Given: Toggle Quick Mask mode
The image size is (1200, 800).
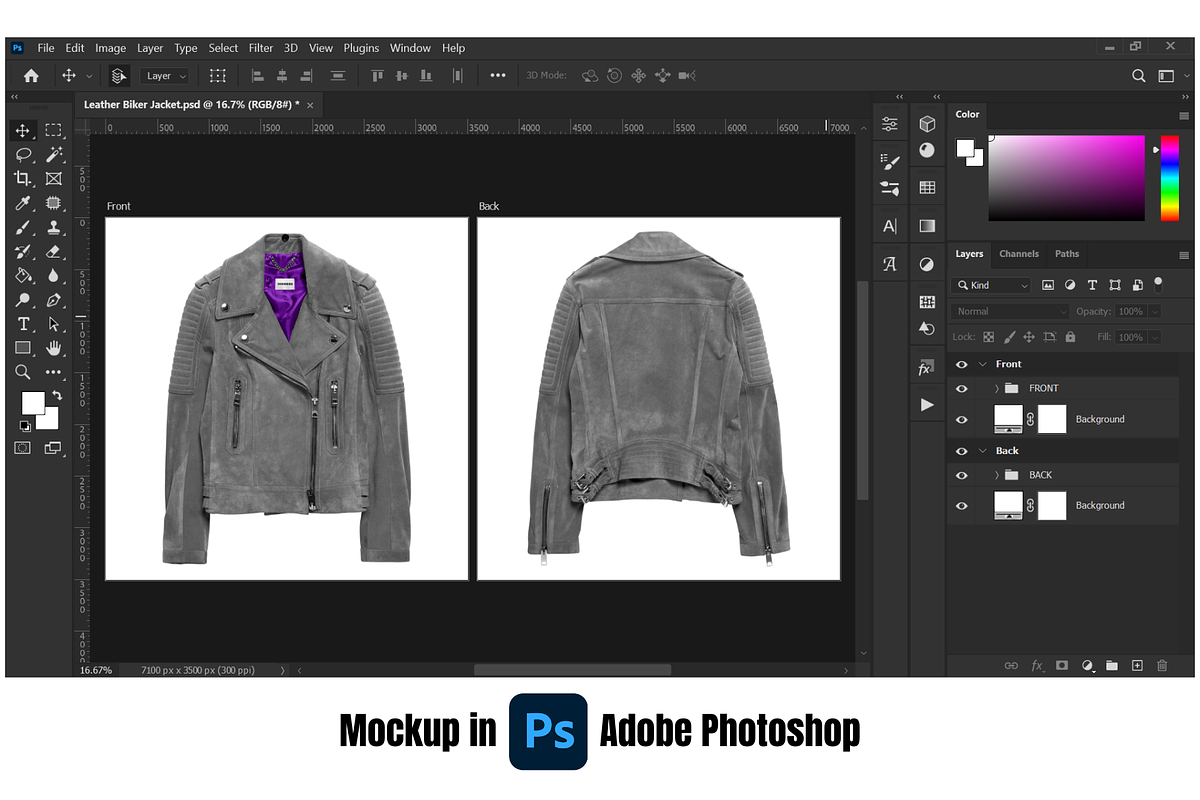Looking at the screenshot, I should point(22,448).
